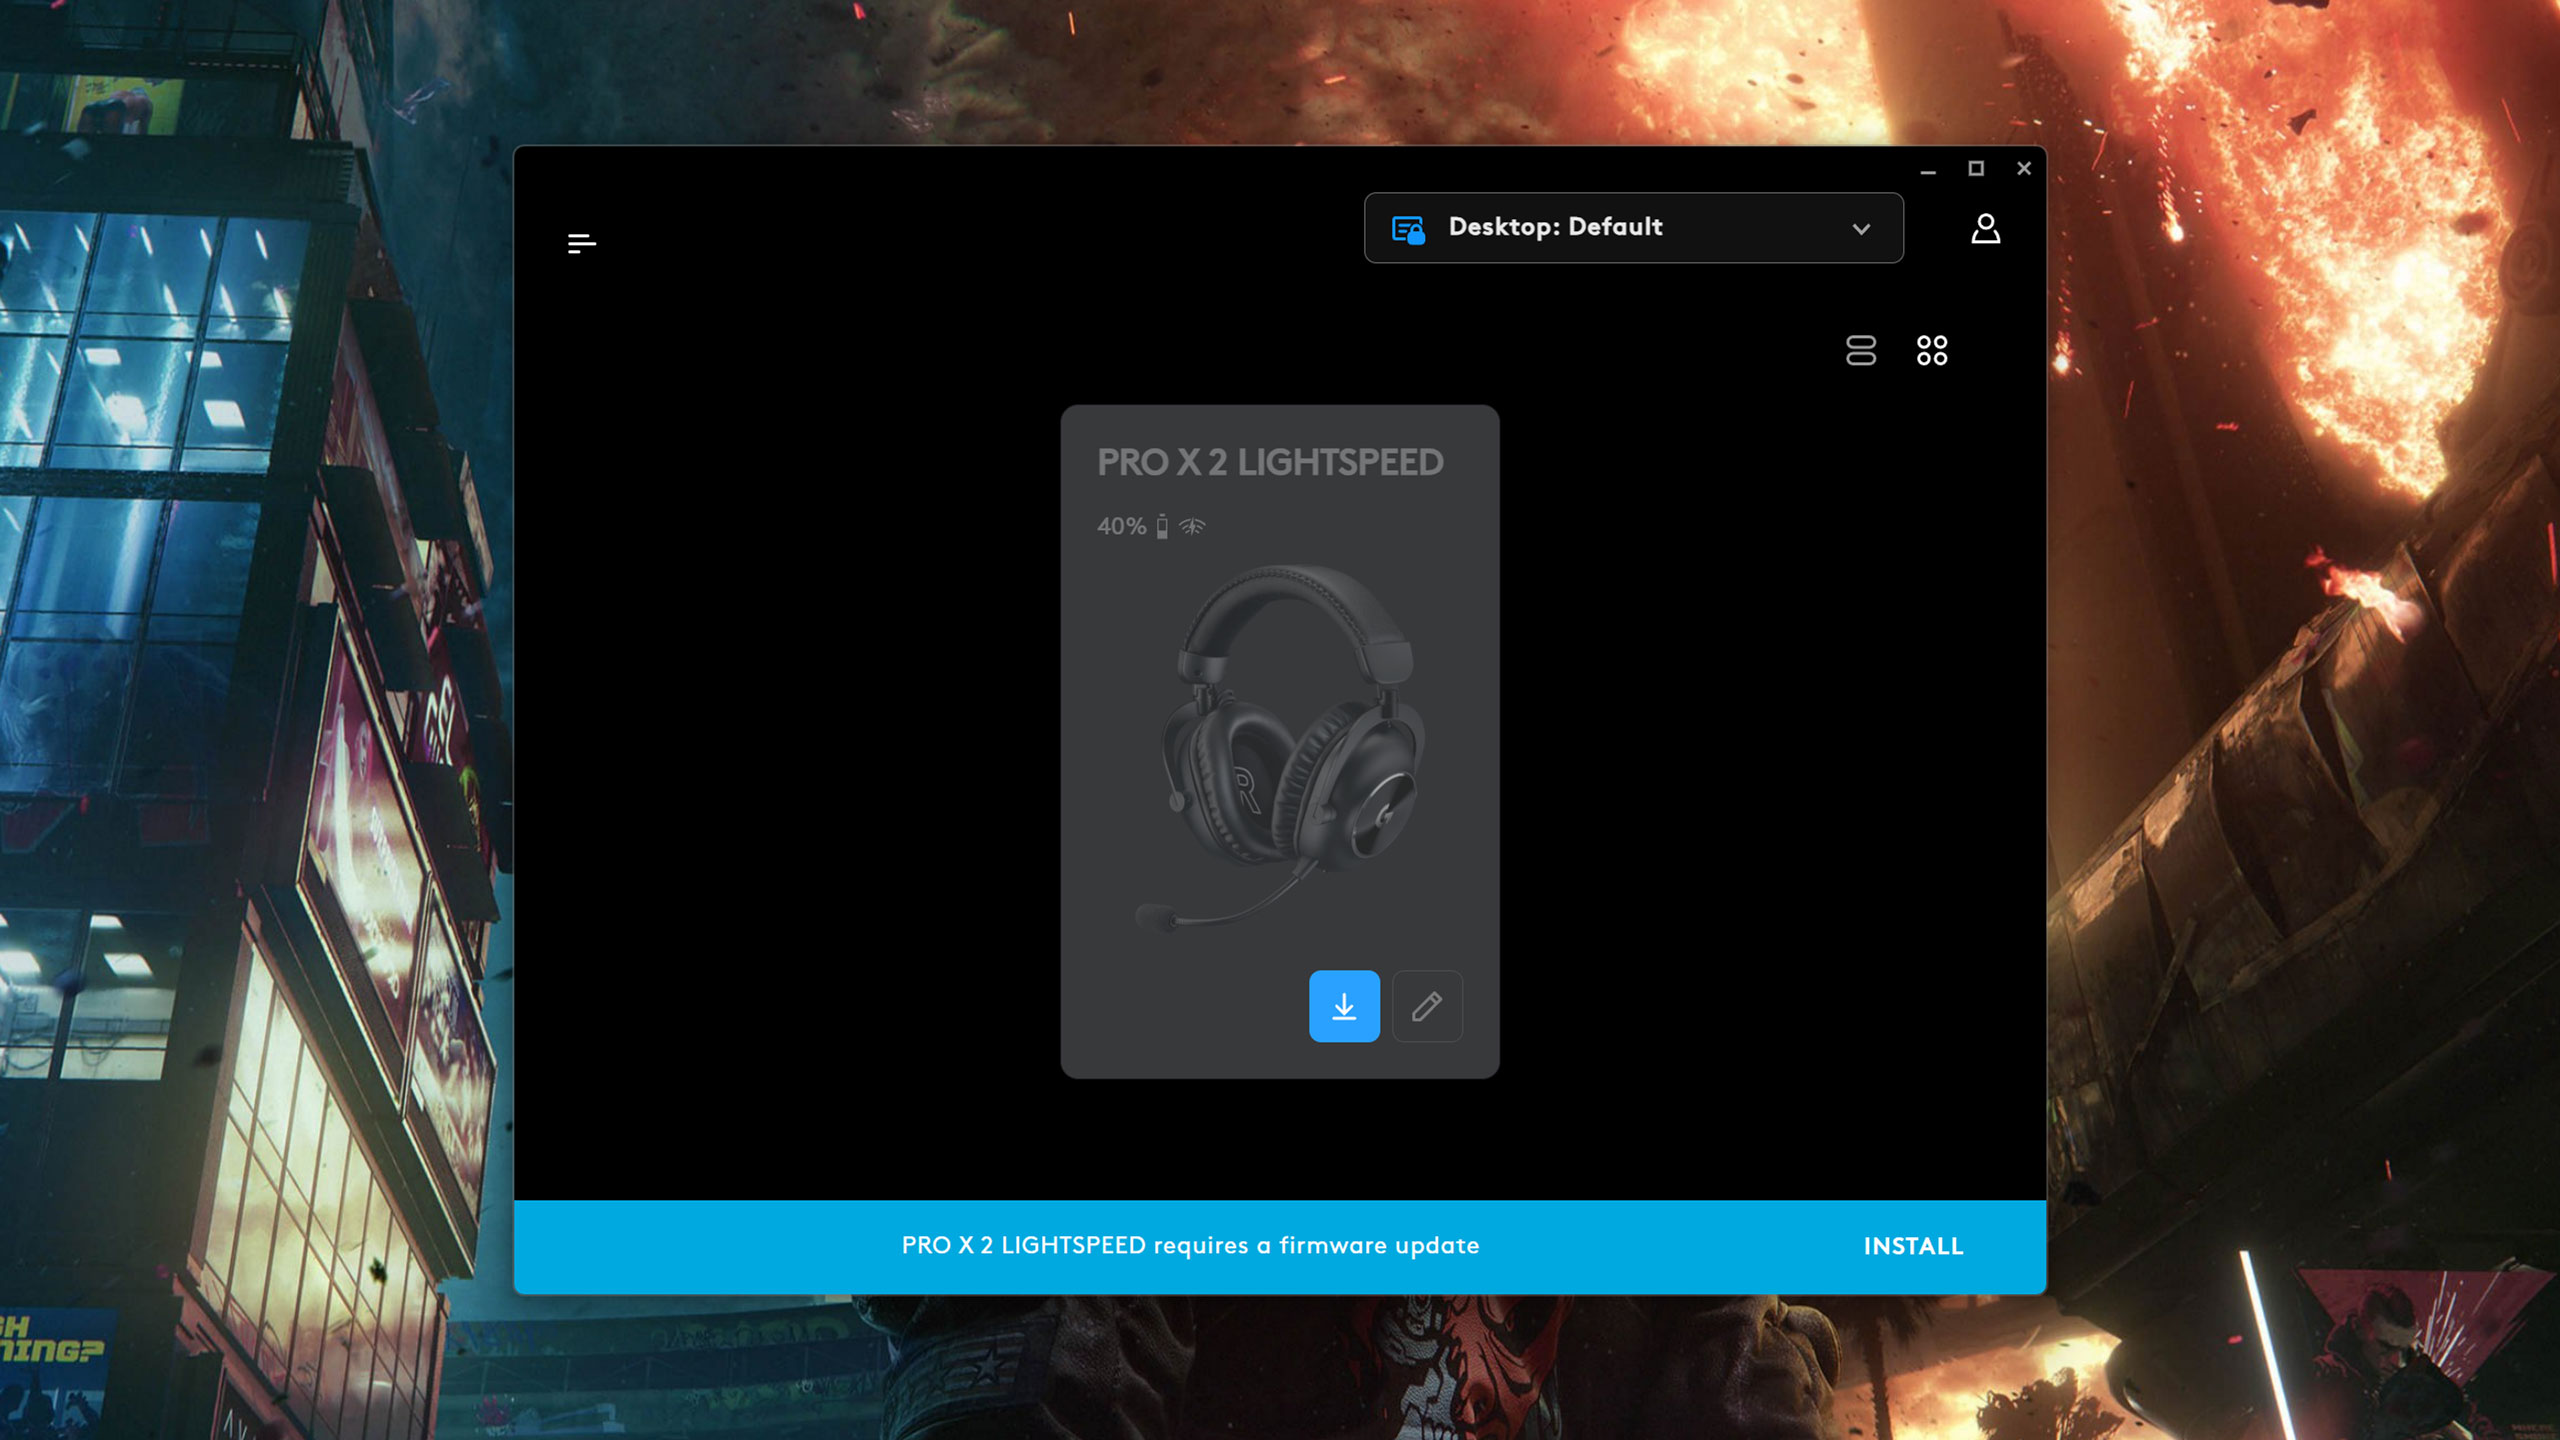Click the firmware update required message

(x=1190, y=1246)
